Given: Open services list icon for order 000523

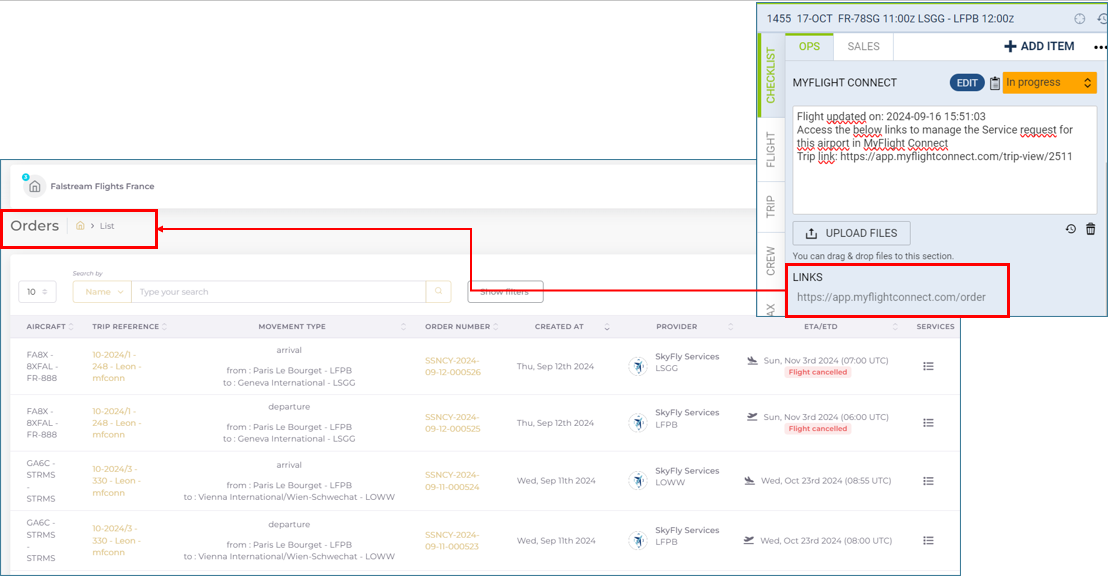Looking at the screenshot, I should tap(928, 540).
